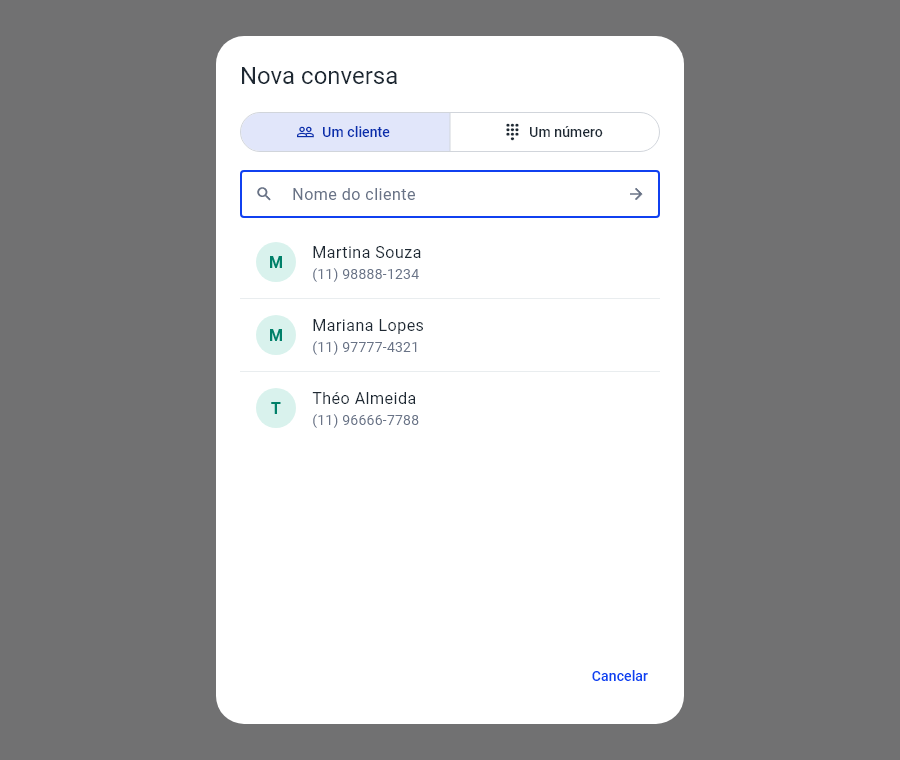This screenshot has height=760, width=900.
Task: Focus the "Nome do cliente" input field
Action: pyautogui.click(x=449, y=194)
